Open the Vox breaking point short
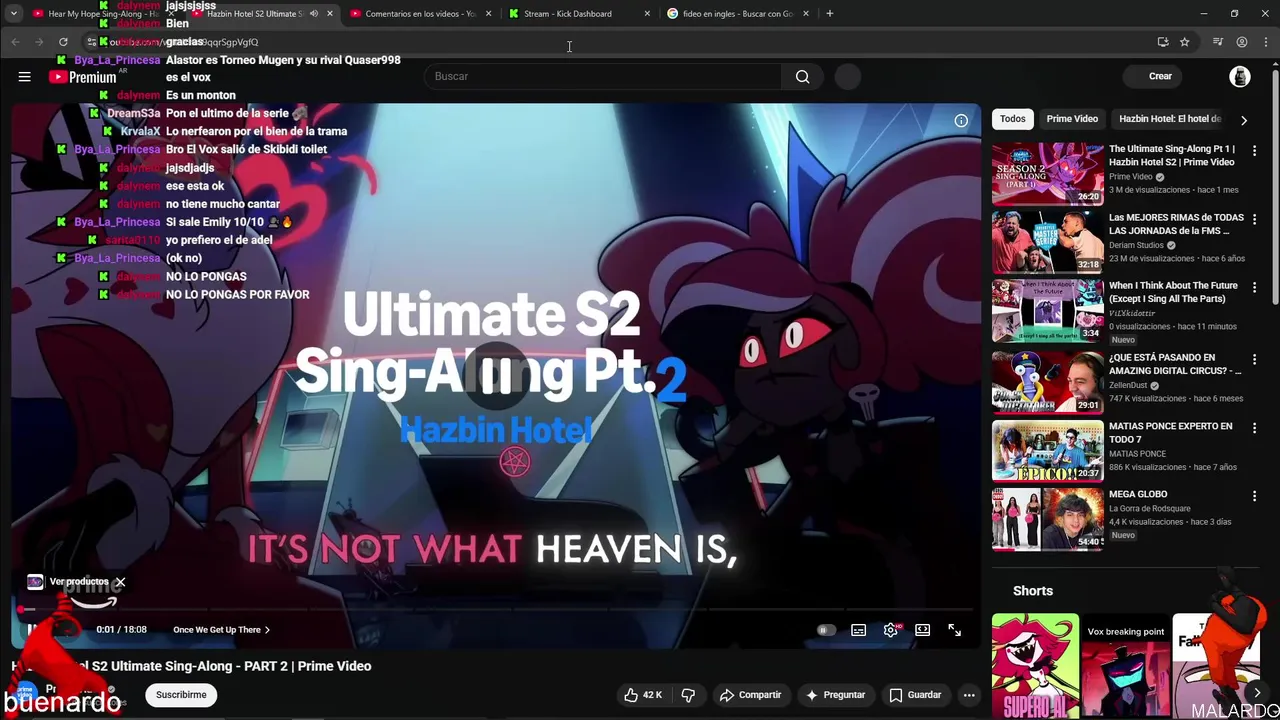The height and width of the screenshot is (720, 1280). (1125, 666)
